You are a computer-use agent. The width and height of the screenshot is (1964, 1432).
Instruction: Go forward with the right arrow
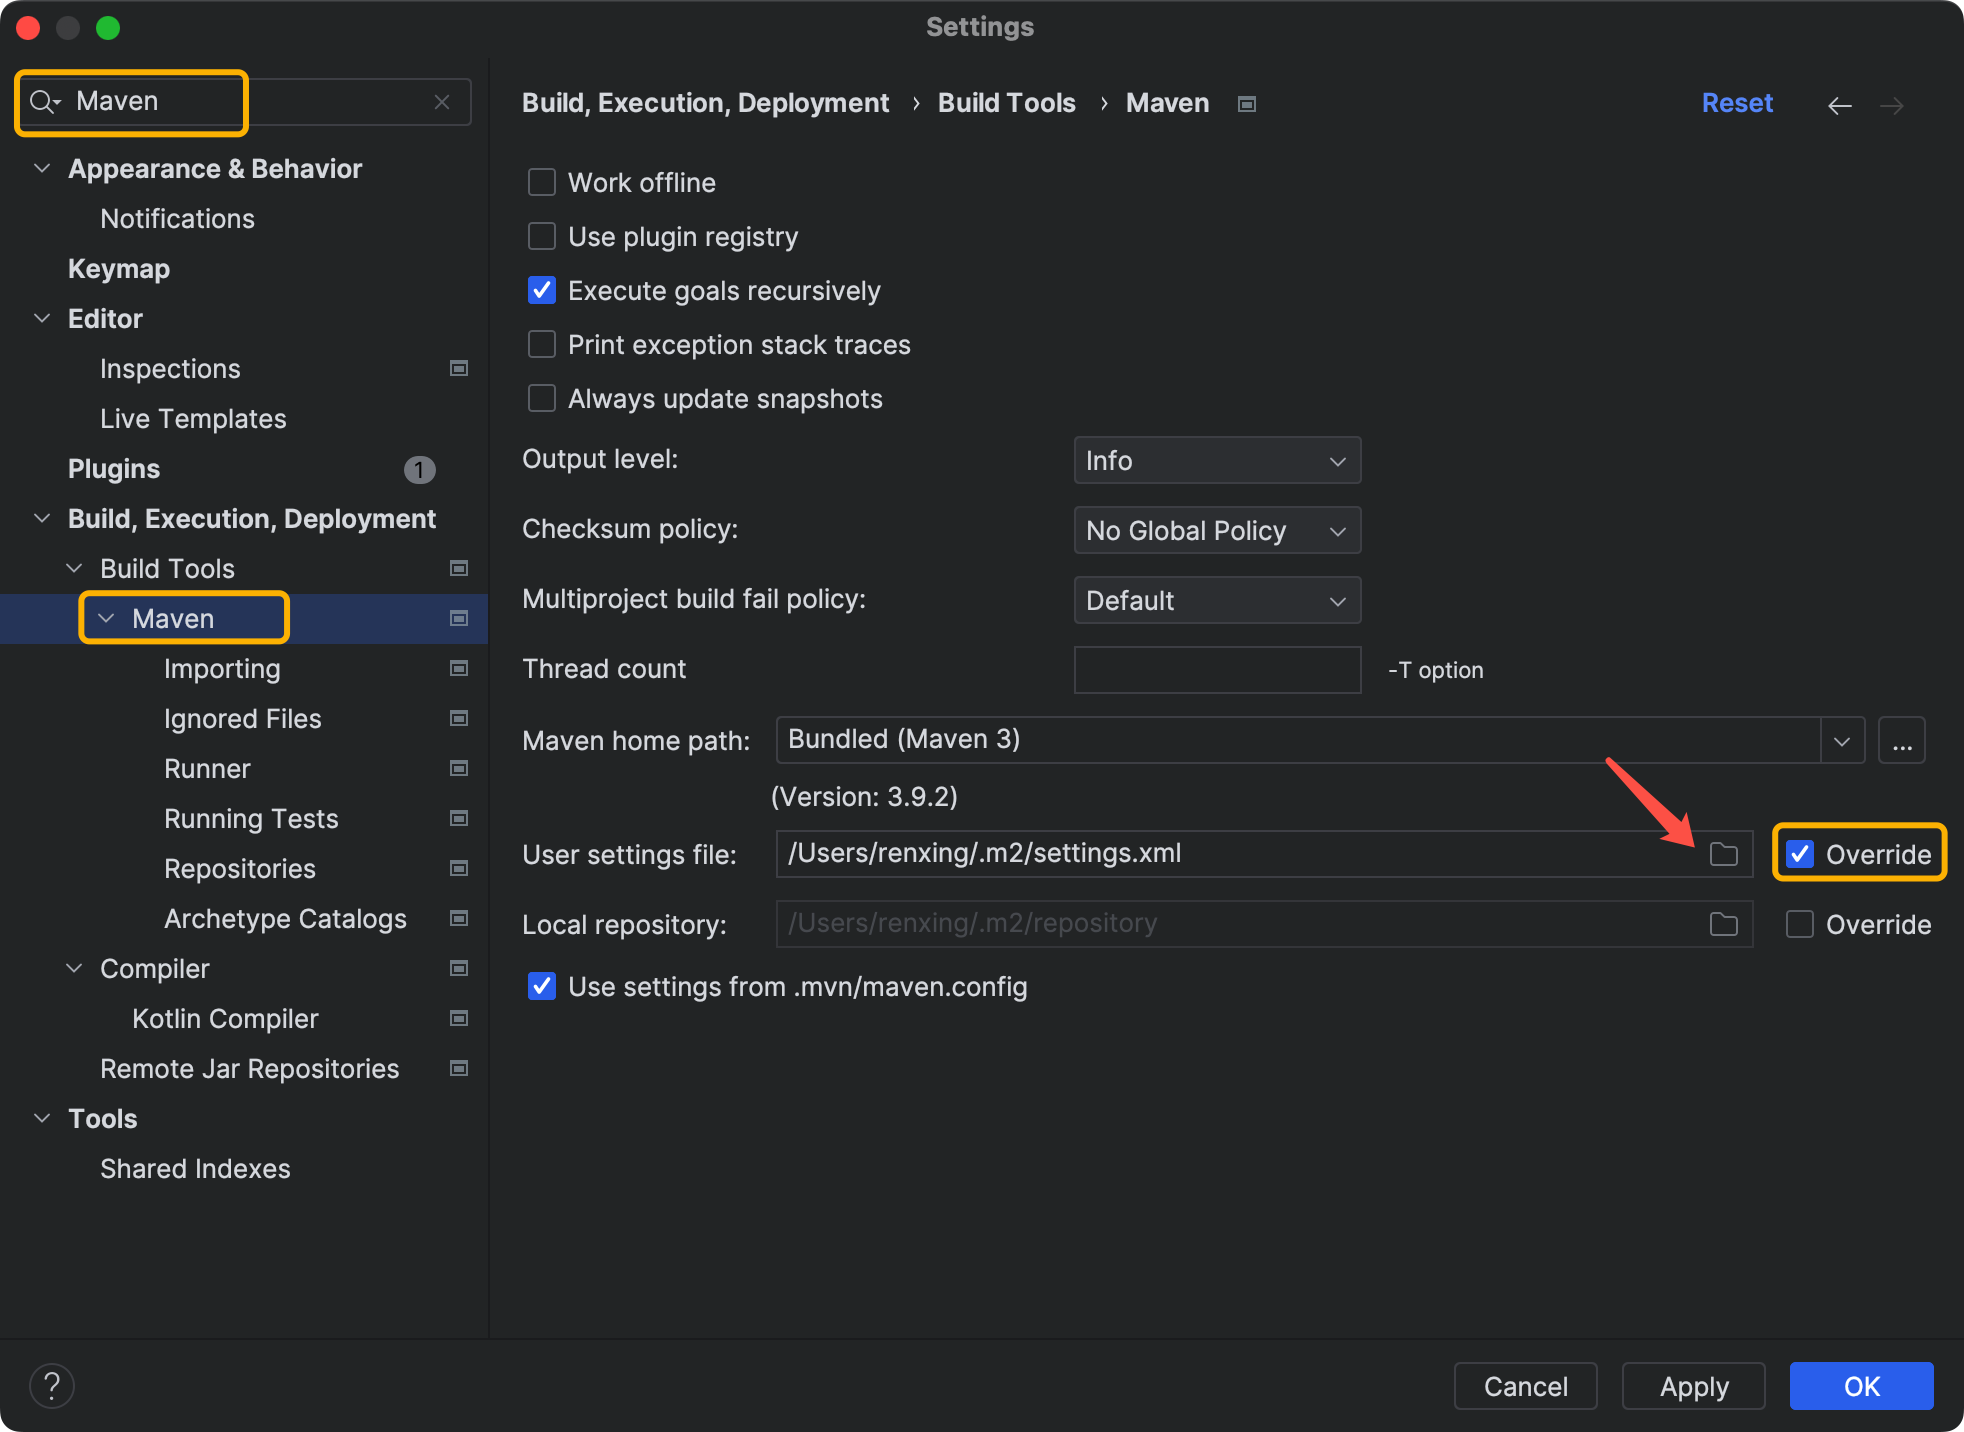[x=1892, y=105]
